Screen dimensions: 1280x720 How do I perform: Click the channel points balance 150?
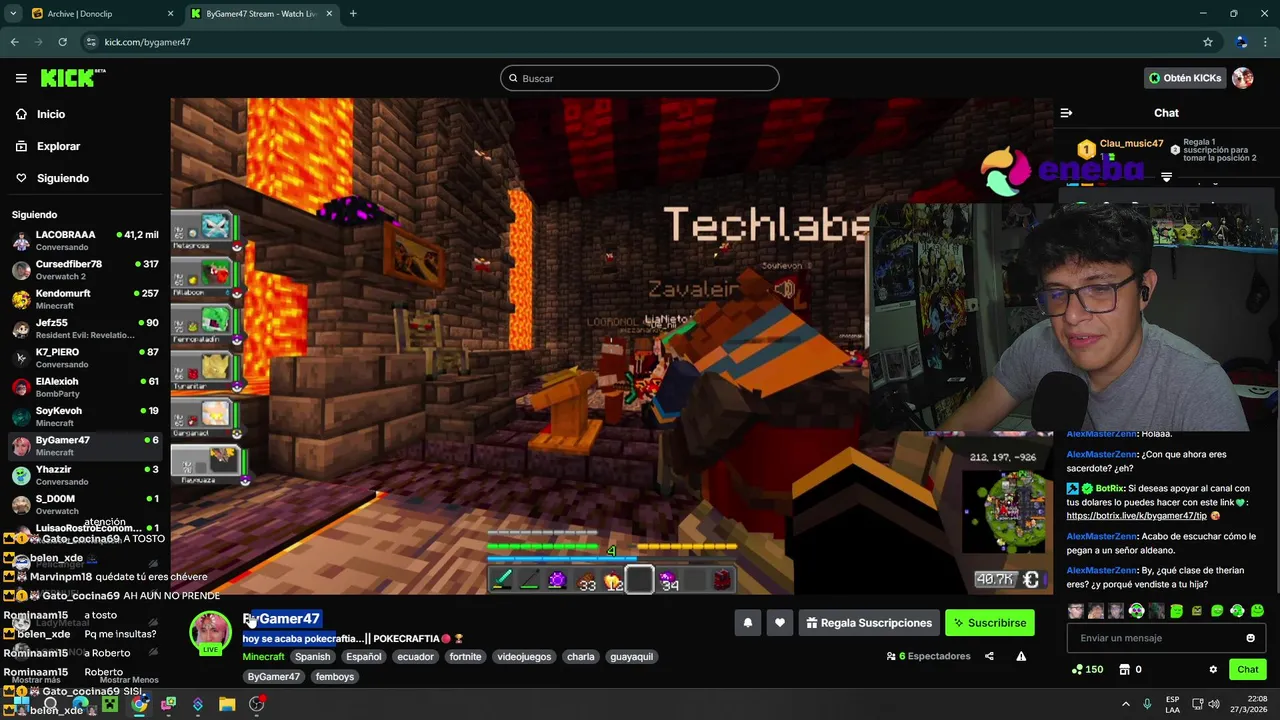1087,669
